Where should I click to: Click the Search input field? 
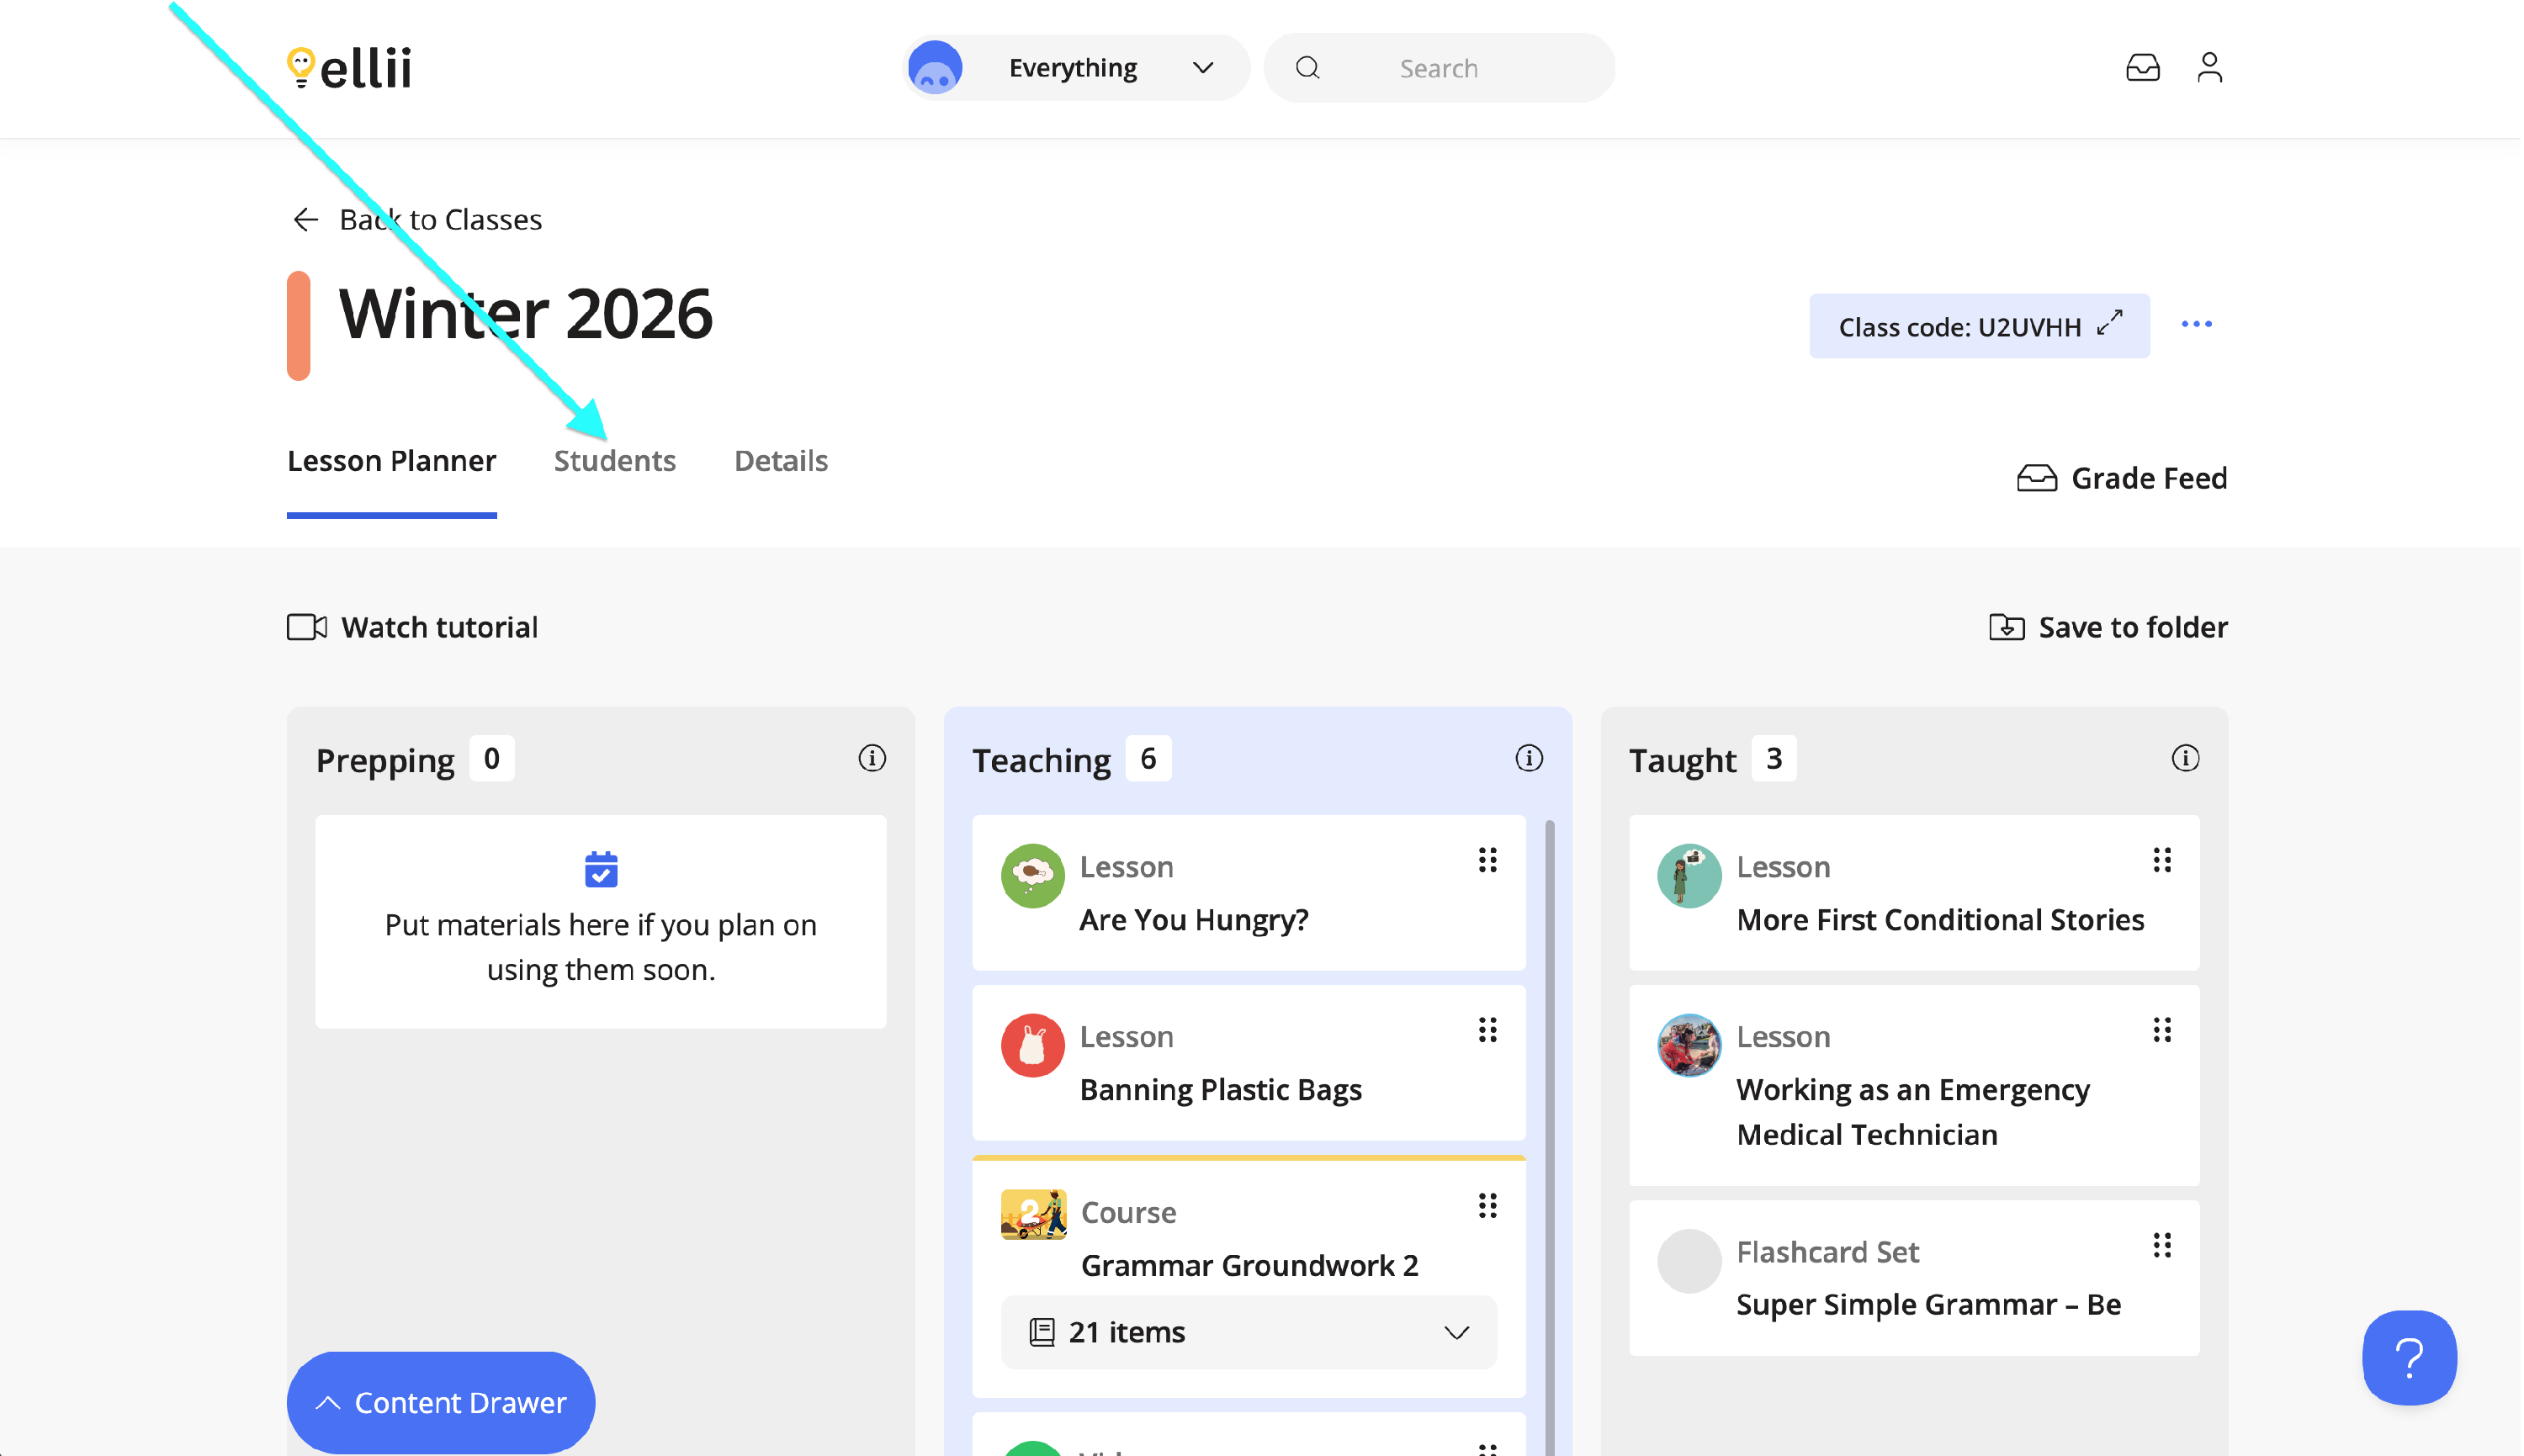[1438, 69]
